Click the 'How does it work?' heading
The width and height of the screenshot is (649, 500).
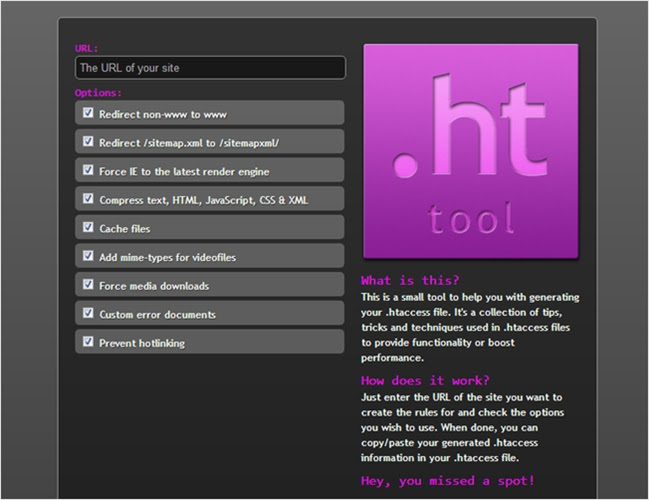425,381
